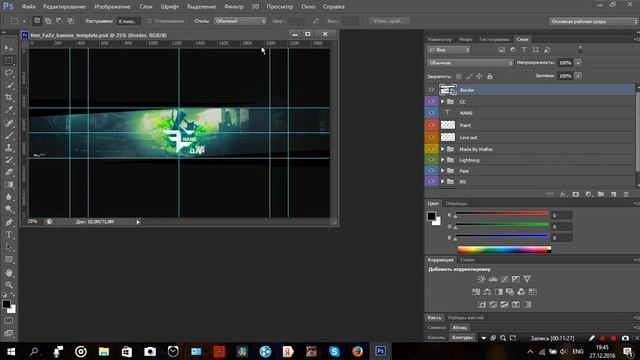Expand the BG group
640x360 pixels.
click(x=442, y=181)
